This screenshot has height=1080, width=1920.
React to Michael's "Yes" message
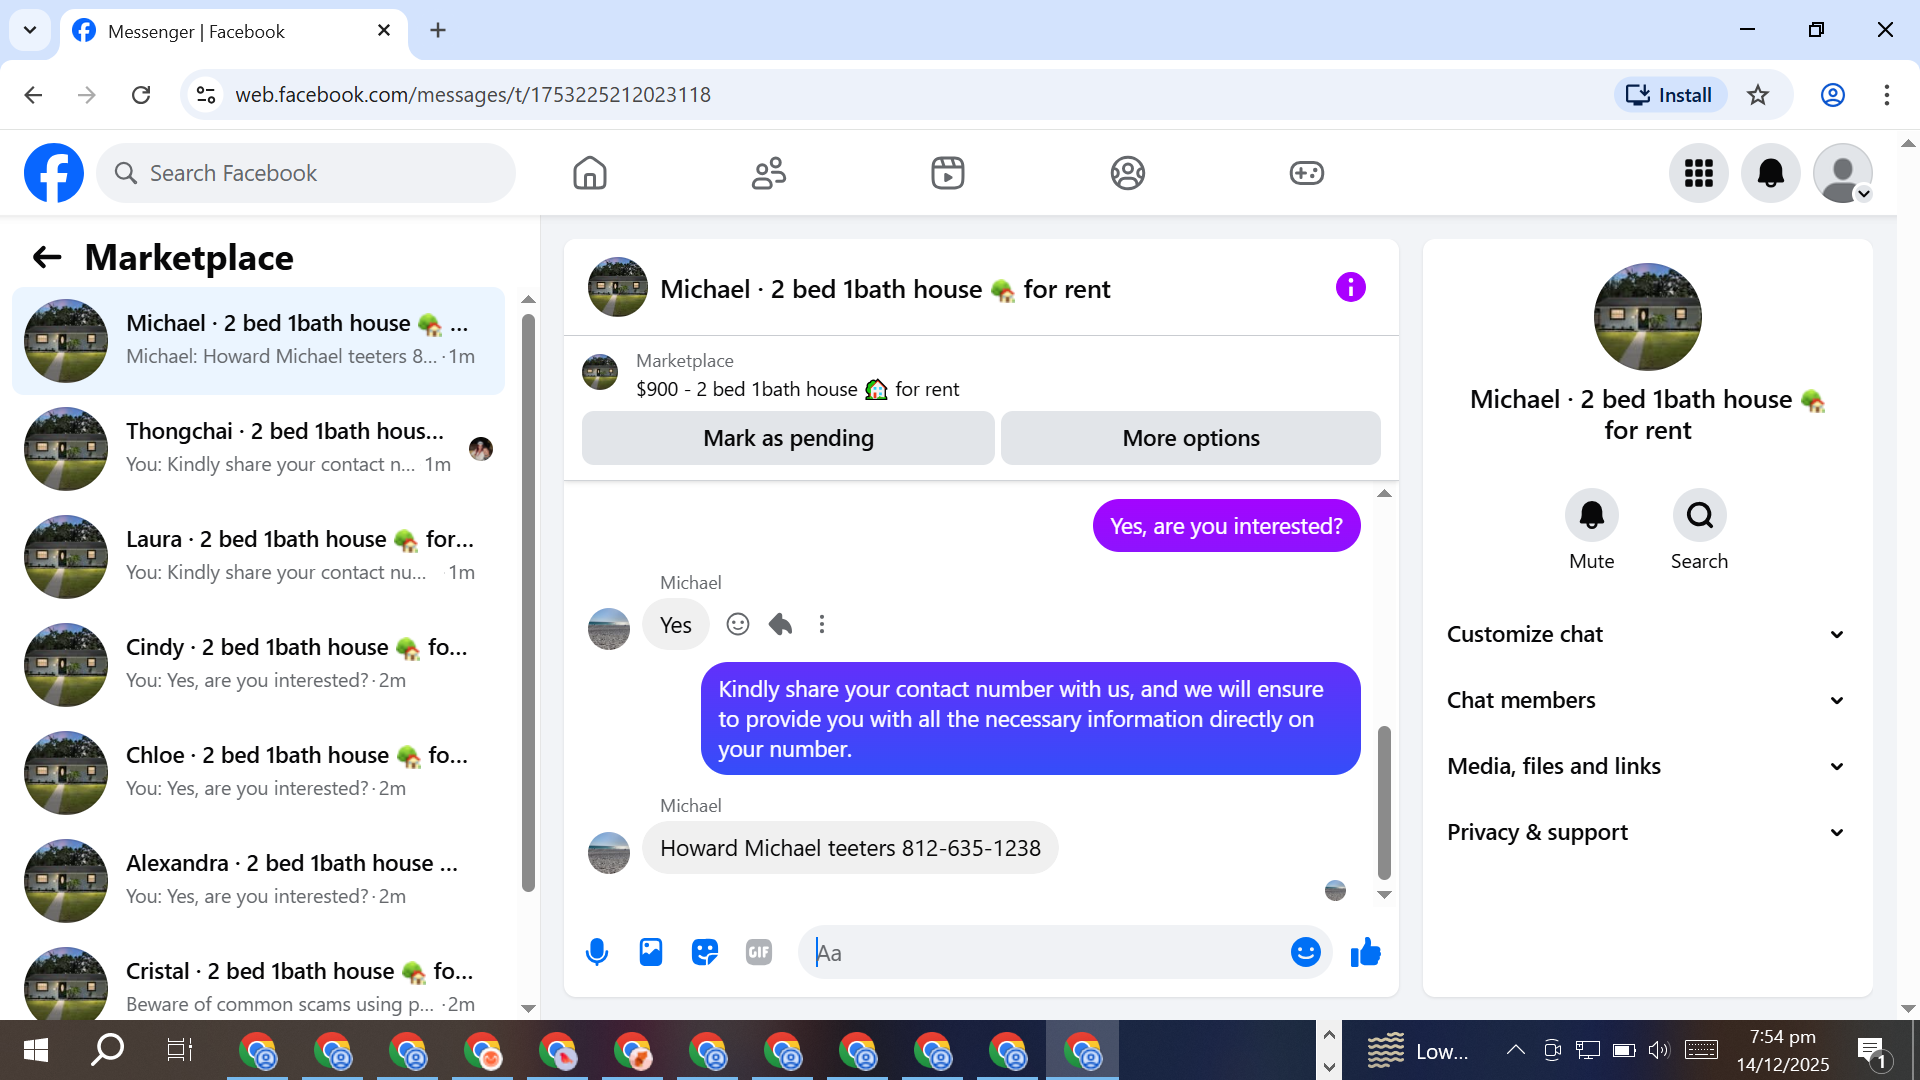tap(738, 624)
